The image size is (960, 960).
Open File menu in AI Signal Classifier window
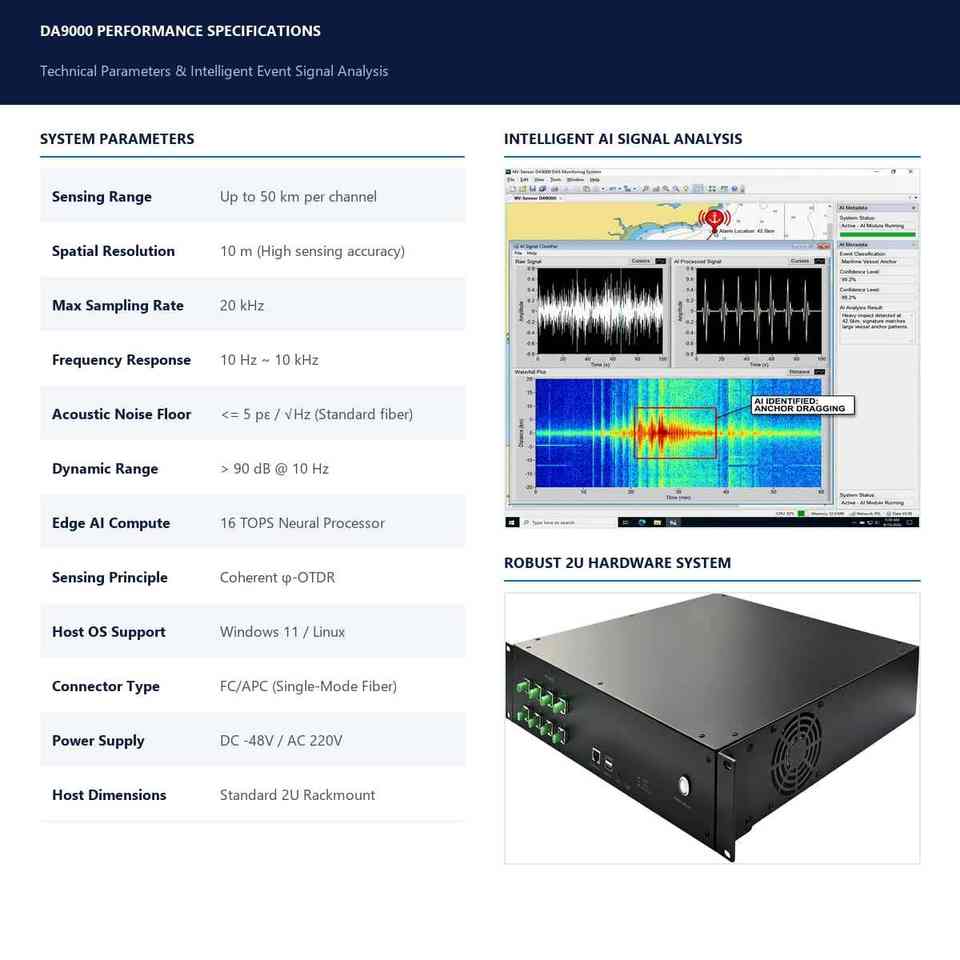coord(518,253)
